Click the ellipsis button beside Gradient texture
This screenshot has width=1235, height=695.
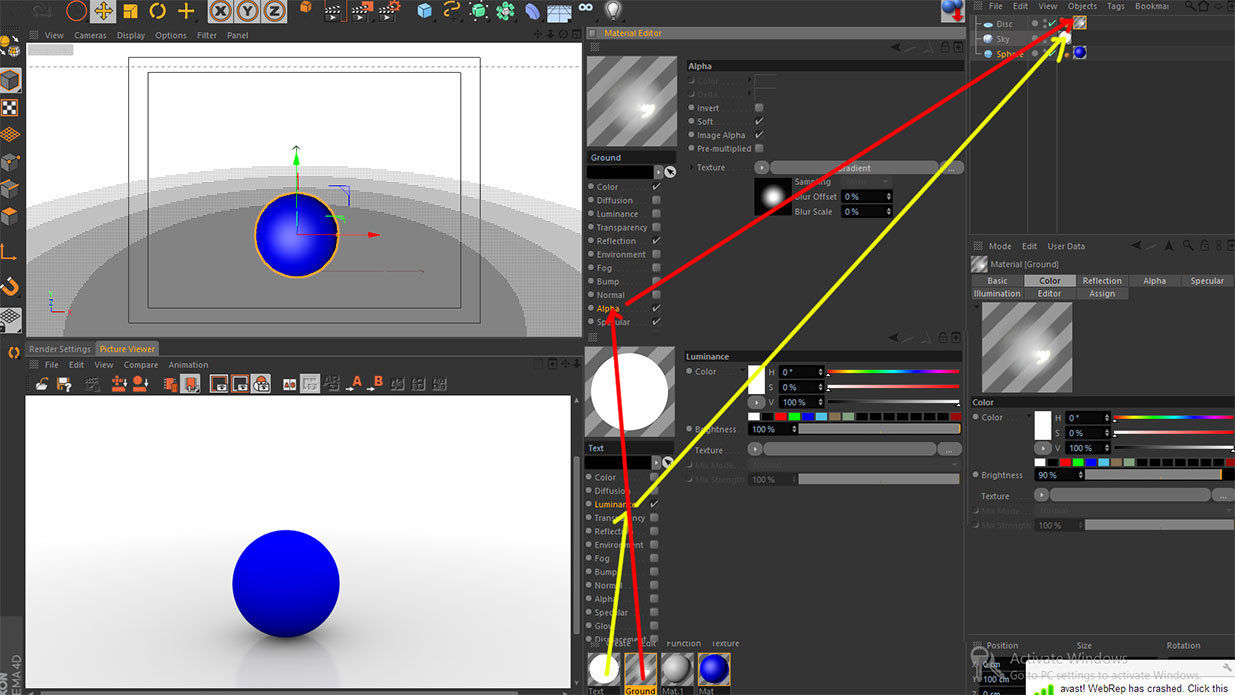pyautogui.click(x=951, y=168)
